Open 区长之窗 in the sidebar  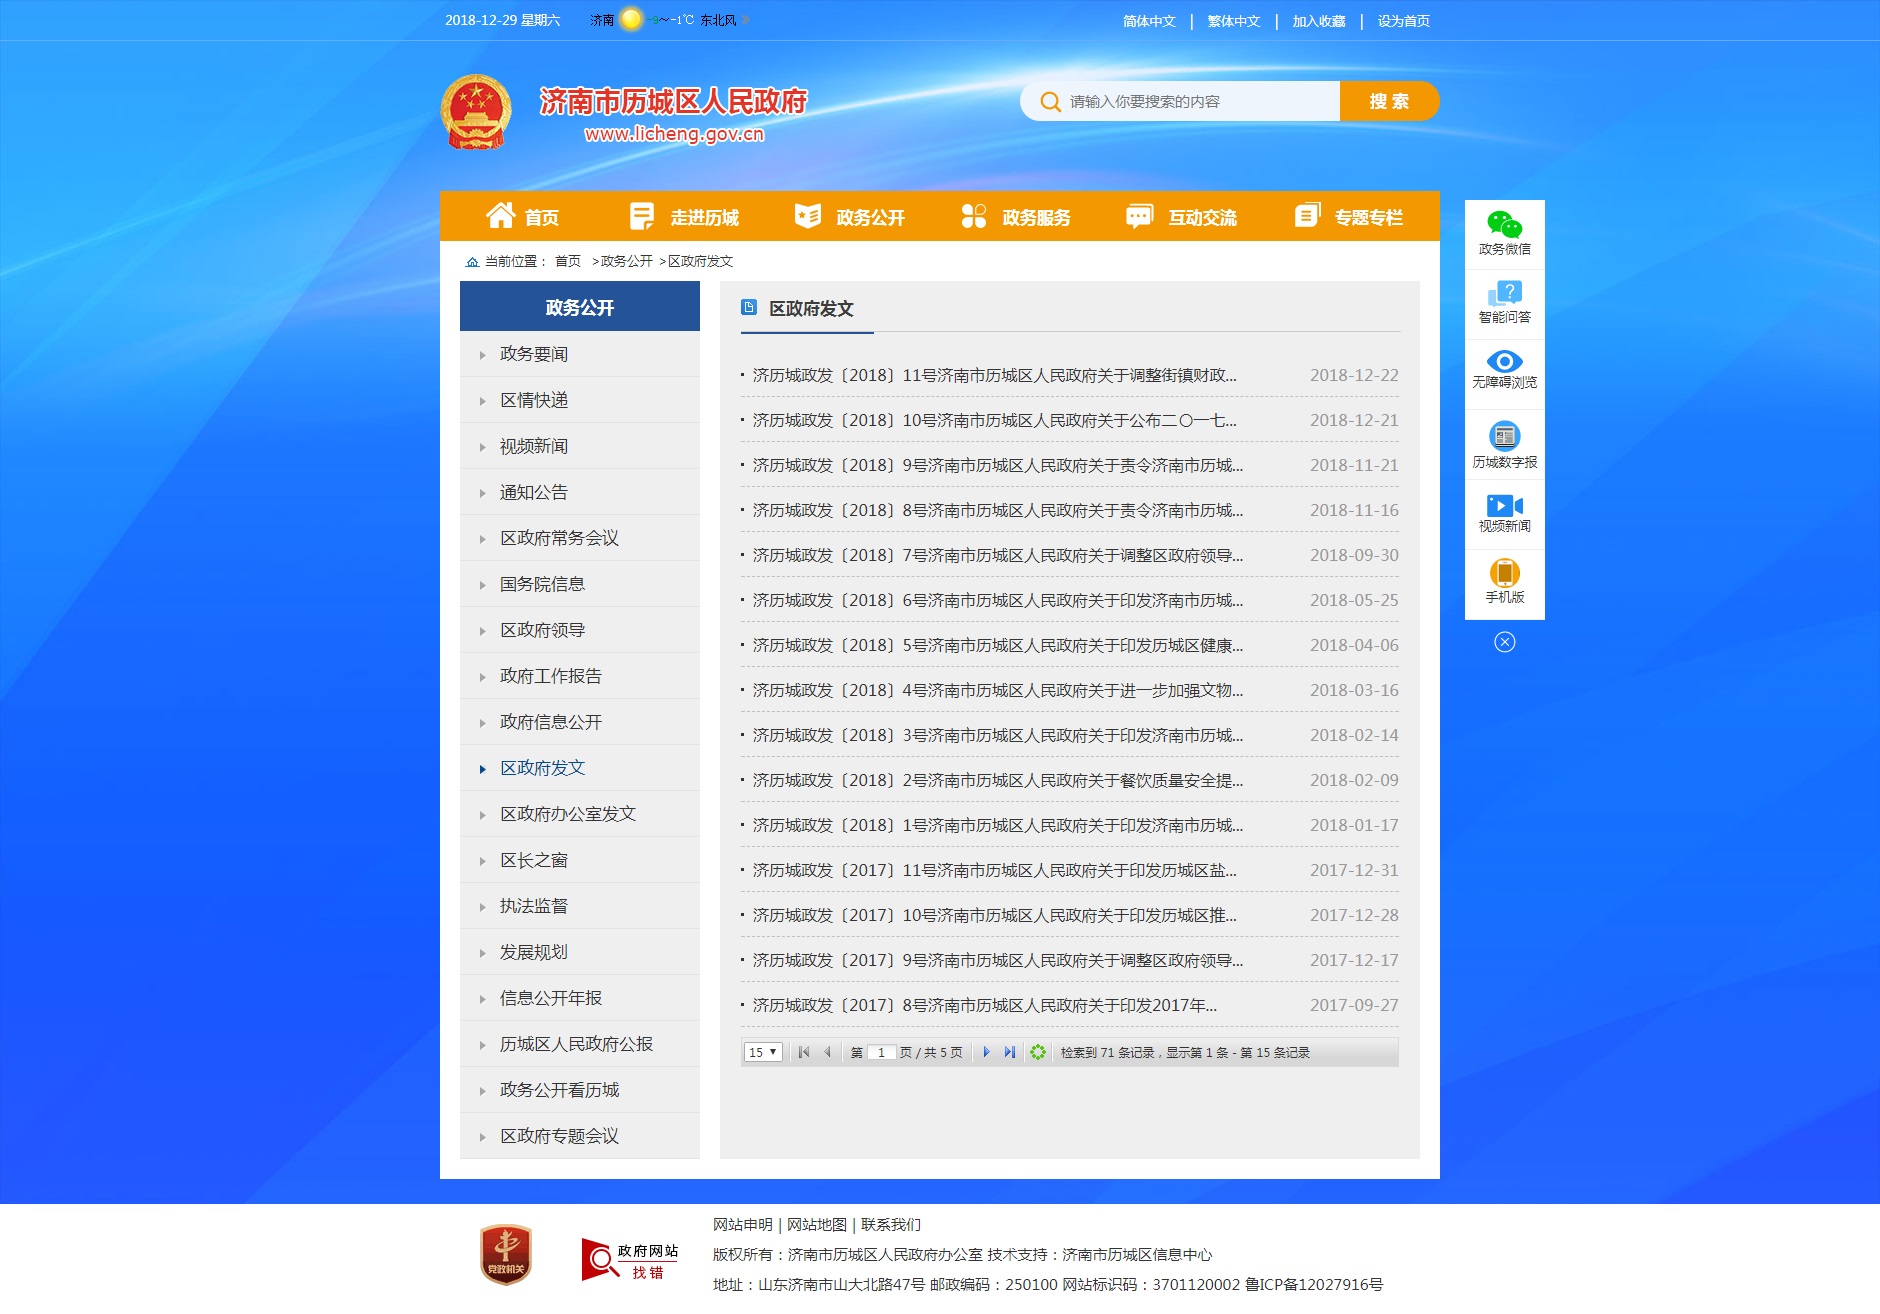[580, 860]
